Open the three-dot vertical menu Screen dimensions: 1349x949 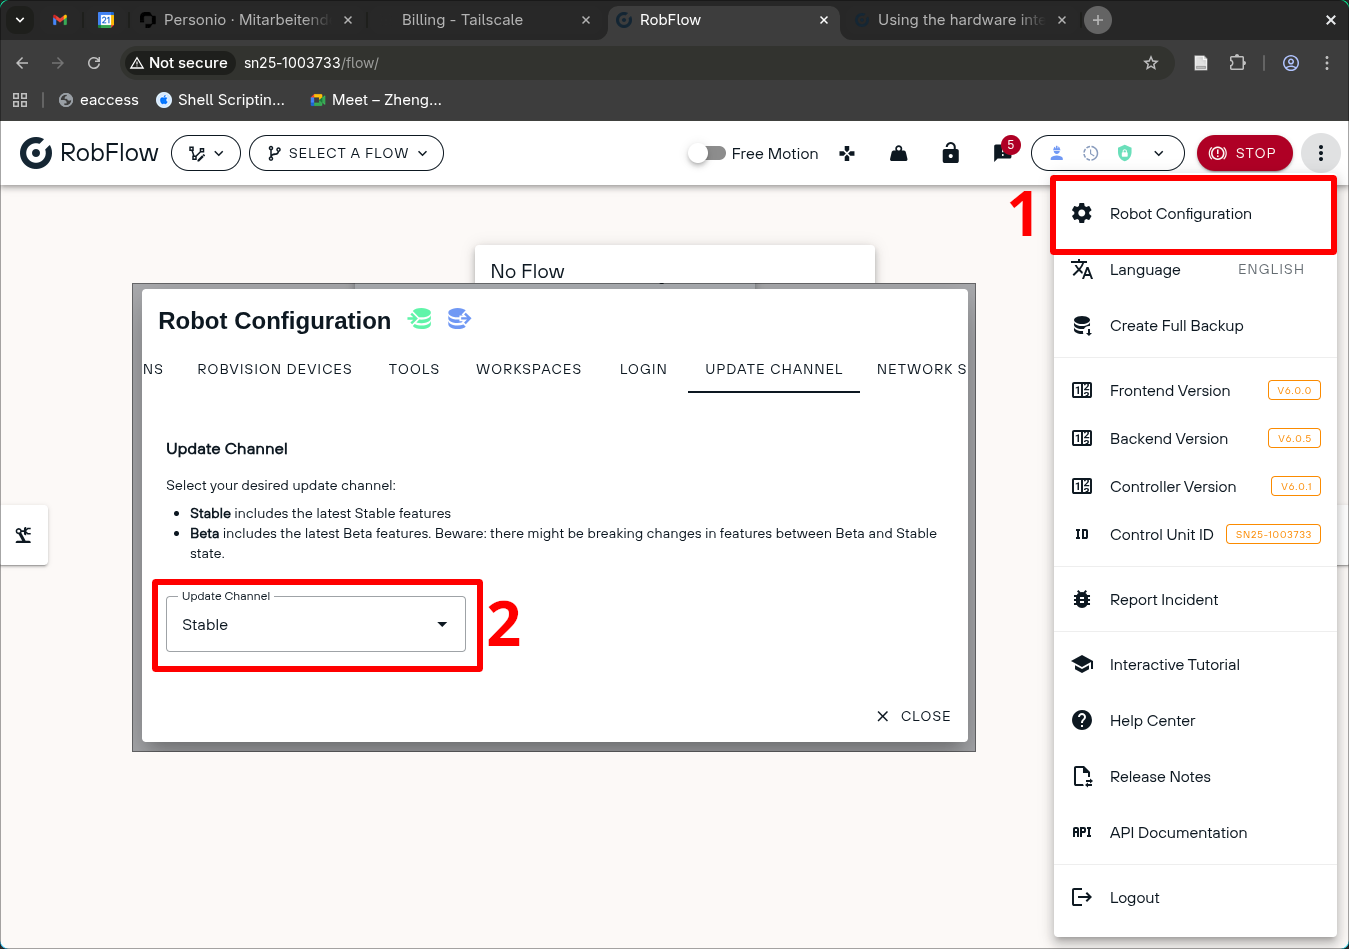1320,153
